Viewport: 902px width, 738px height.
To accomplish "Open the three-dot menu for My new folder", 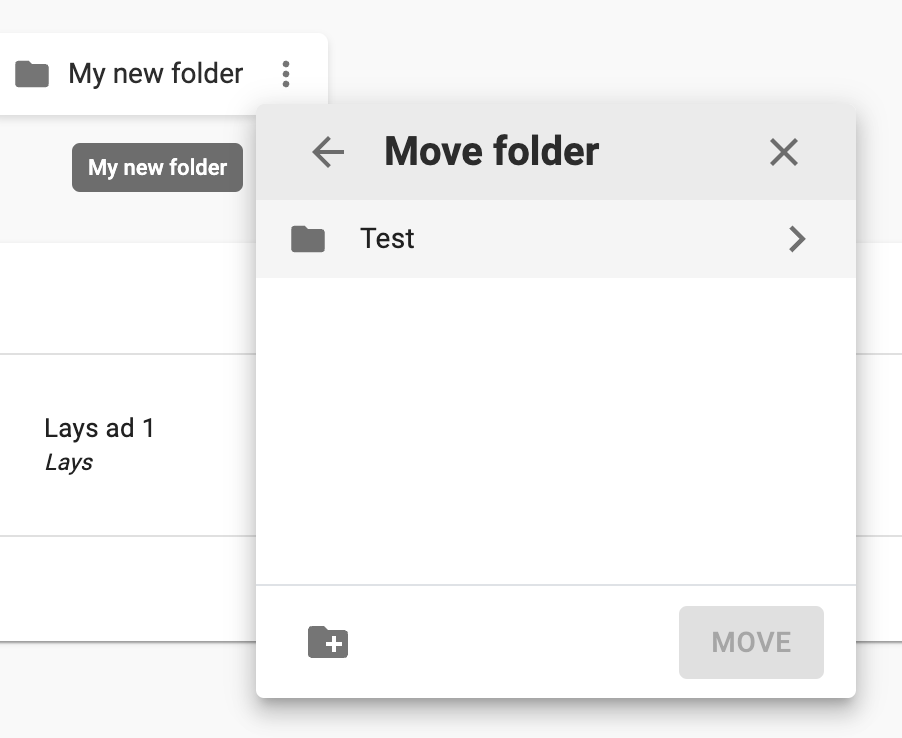I will tap(286, 74).
